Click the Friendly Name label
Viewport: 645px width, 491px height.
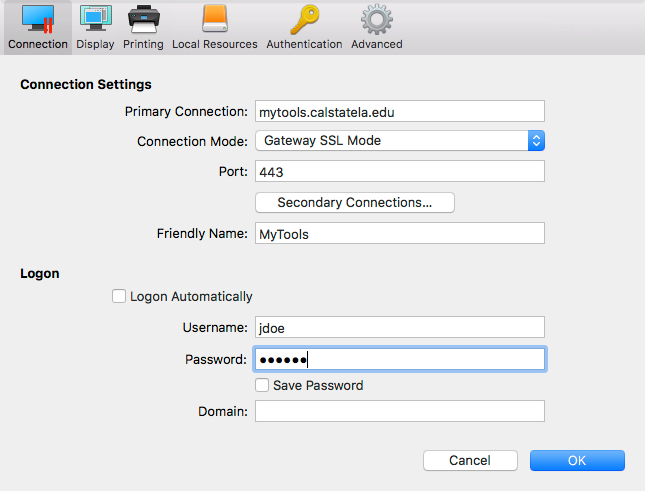pos(202,234)
